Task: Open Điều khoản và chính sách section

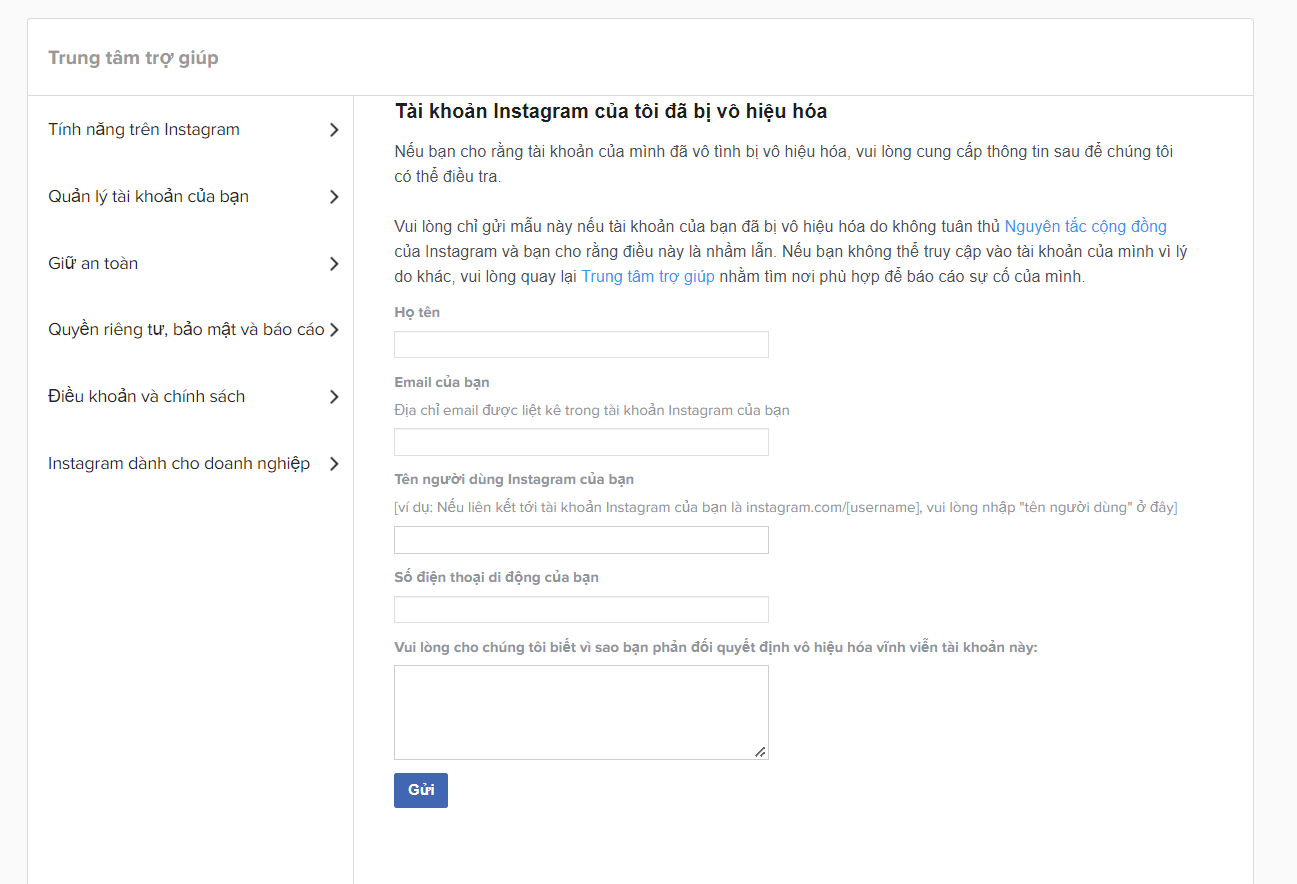Action: 147,397
